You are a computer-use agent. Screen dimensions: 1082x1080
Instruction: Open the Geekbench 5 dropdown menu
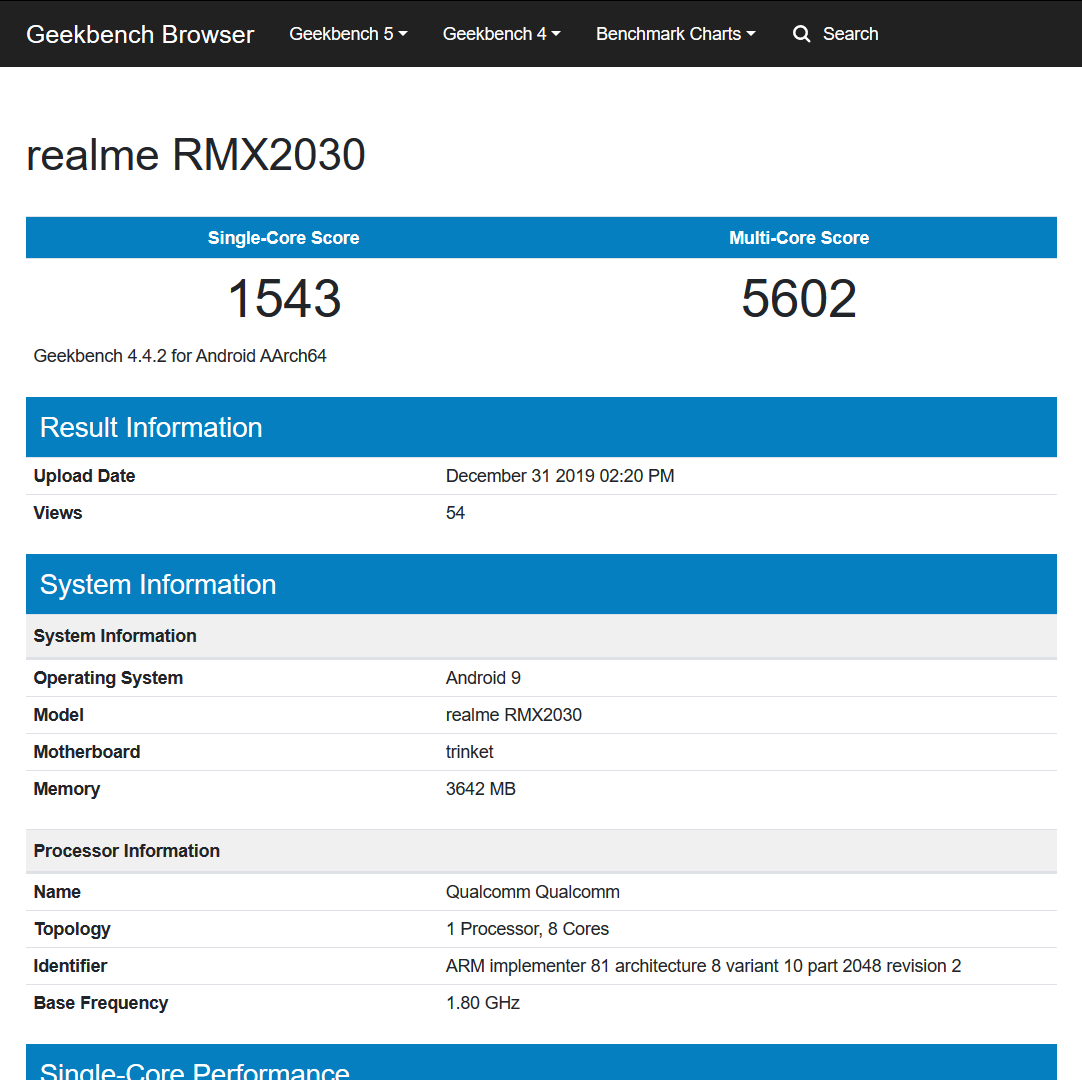click(x=348, y=34)
